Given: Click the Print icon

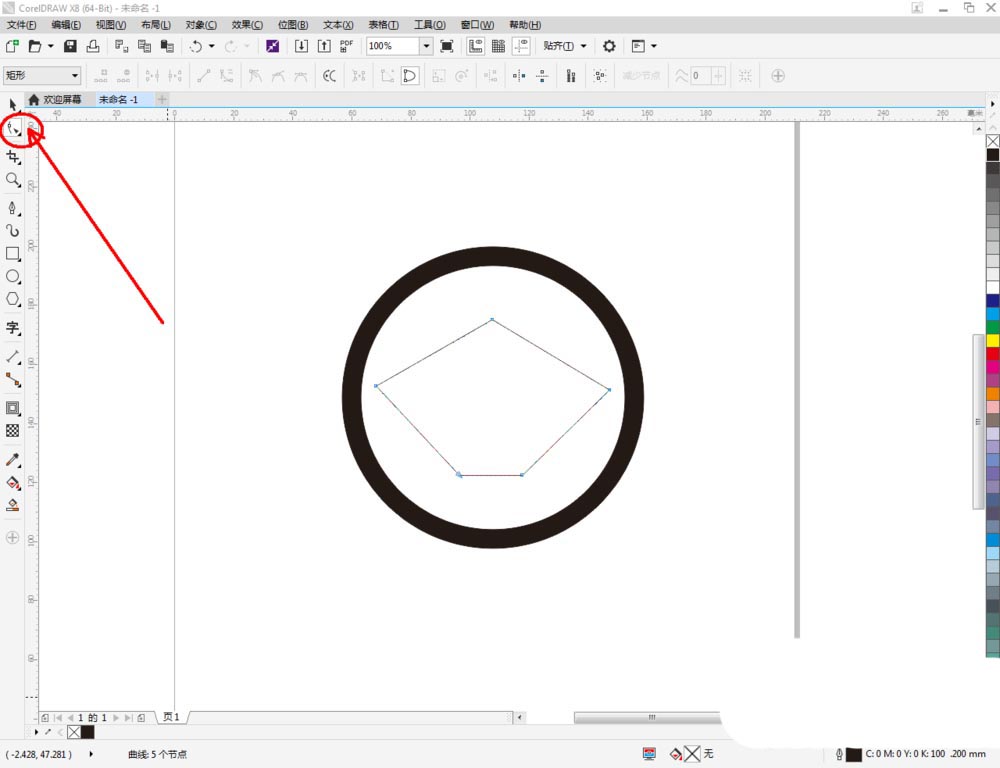Looking at the screenshot, I should [93, 46].
